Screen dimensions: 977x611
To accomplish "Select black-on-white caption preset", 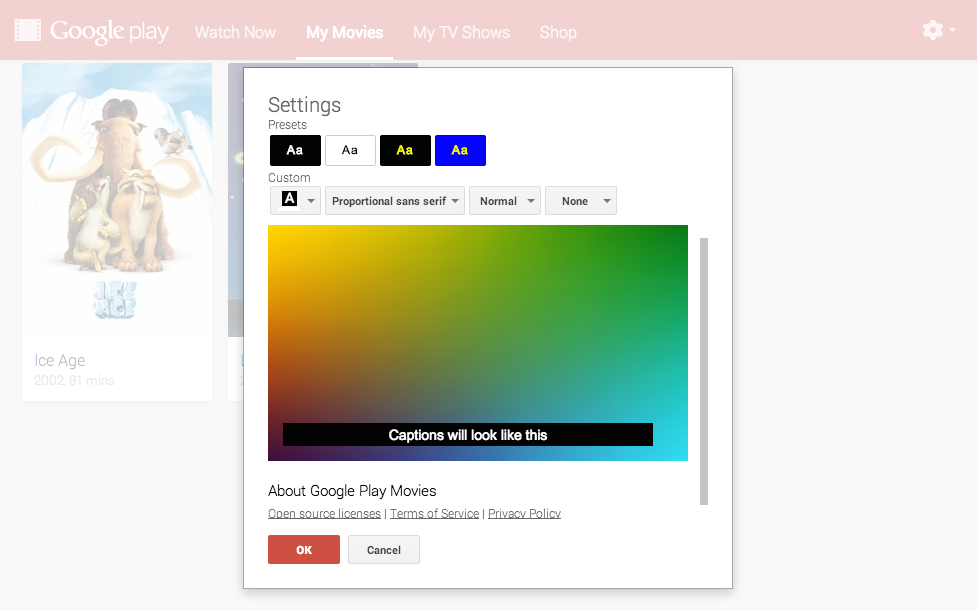I will [x=350, y=150].
